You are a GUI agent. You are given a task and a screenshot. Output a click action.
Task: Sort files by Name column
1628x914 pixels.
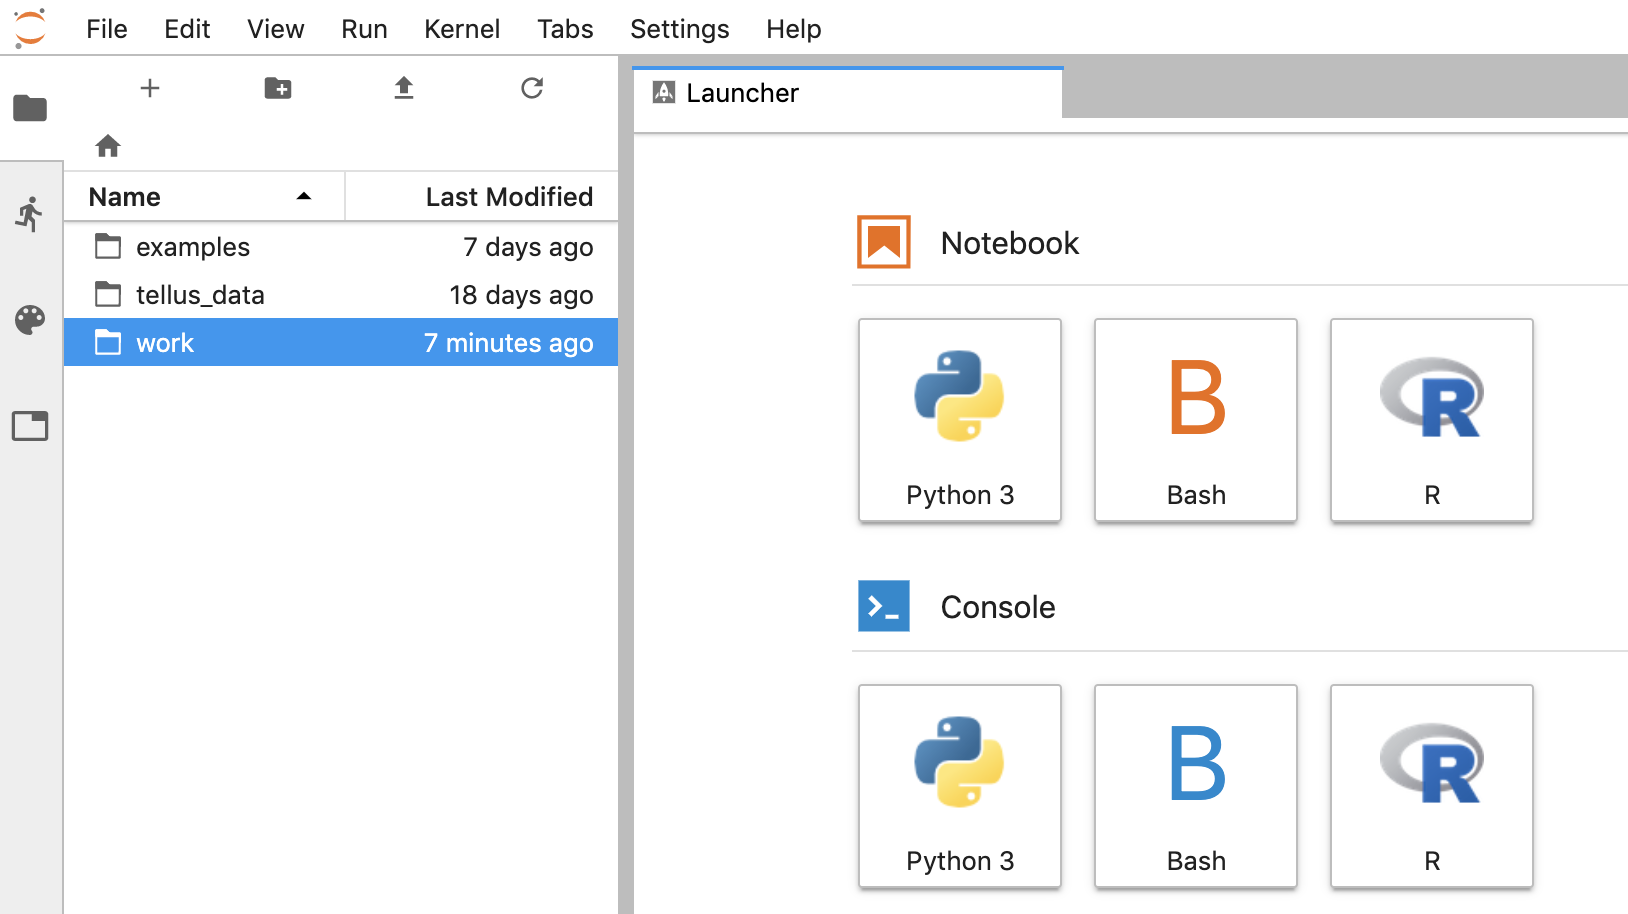pos(205,197)
